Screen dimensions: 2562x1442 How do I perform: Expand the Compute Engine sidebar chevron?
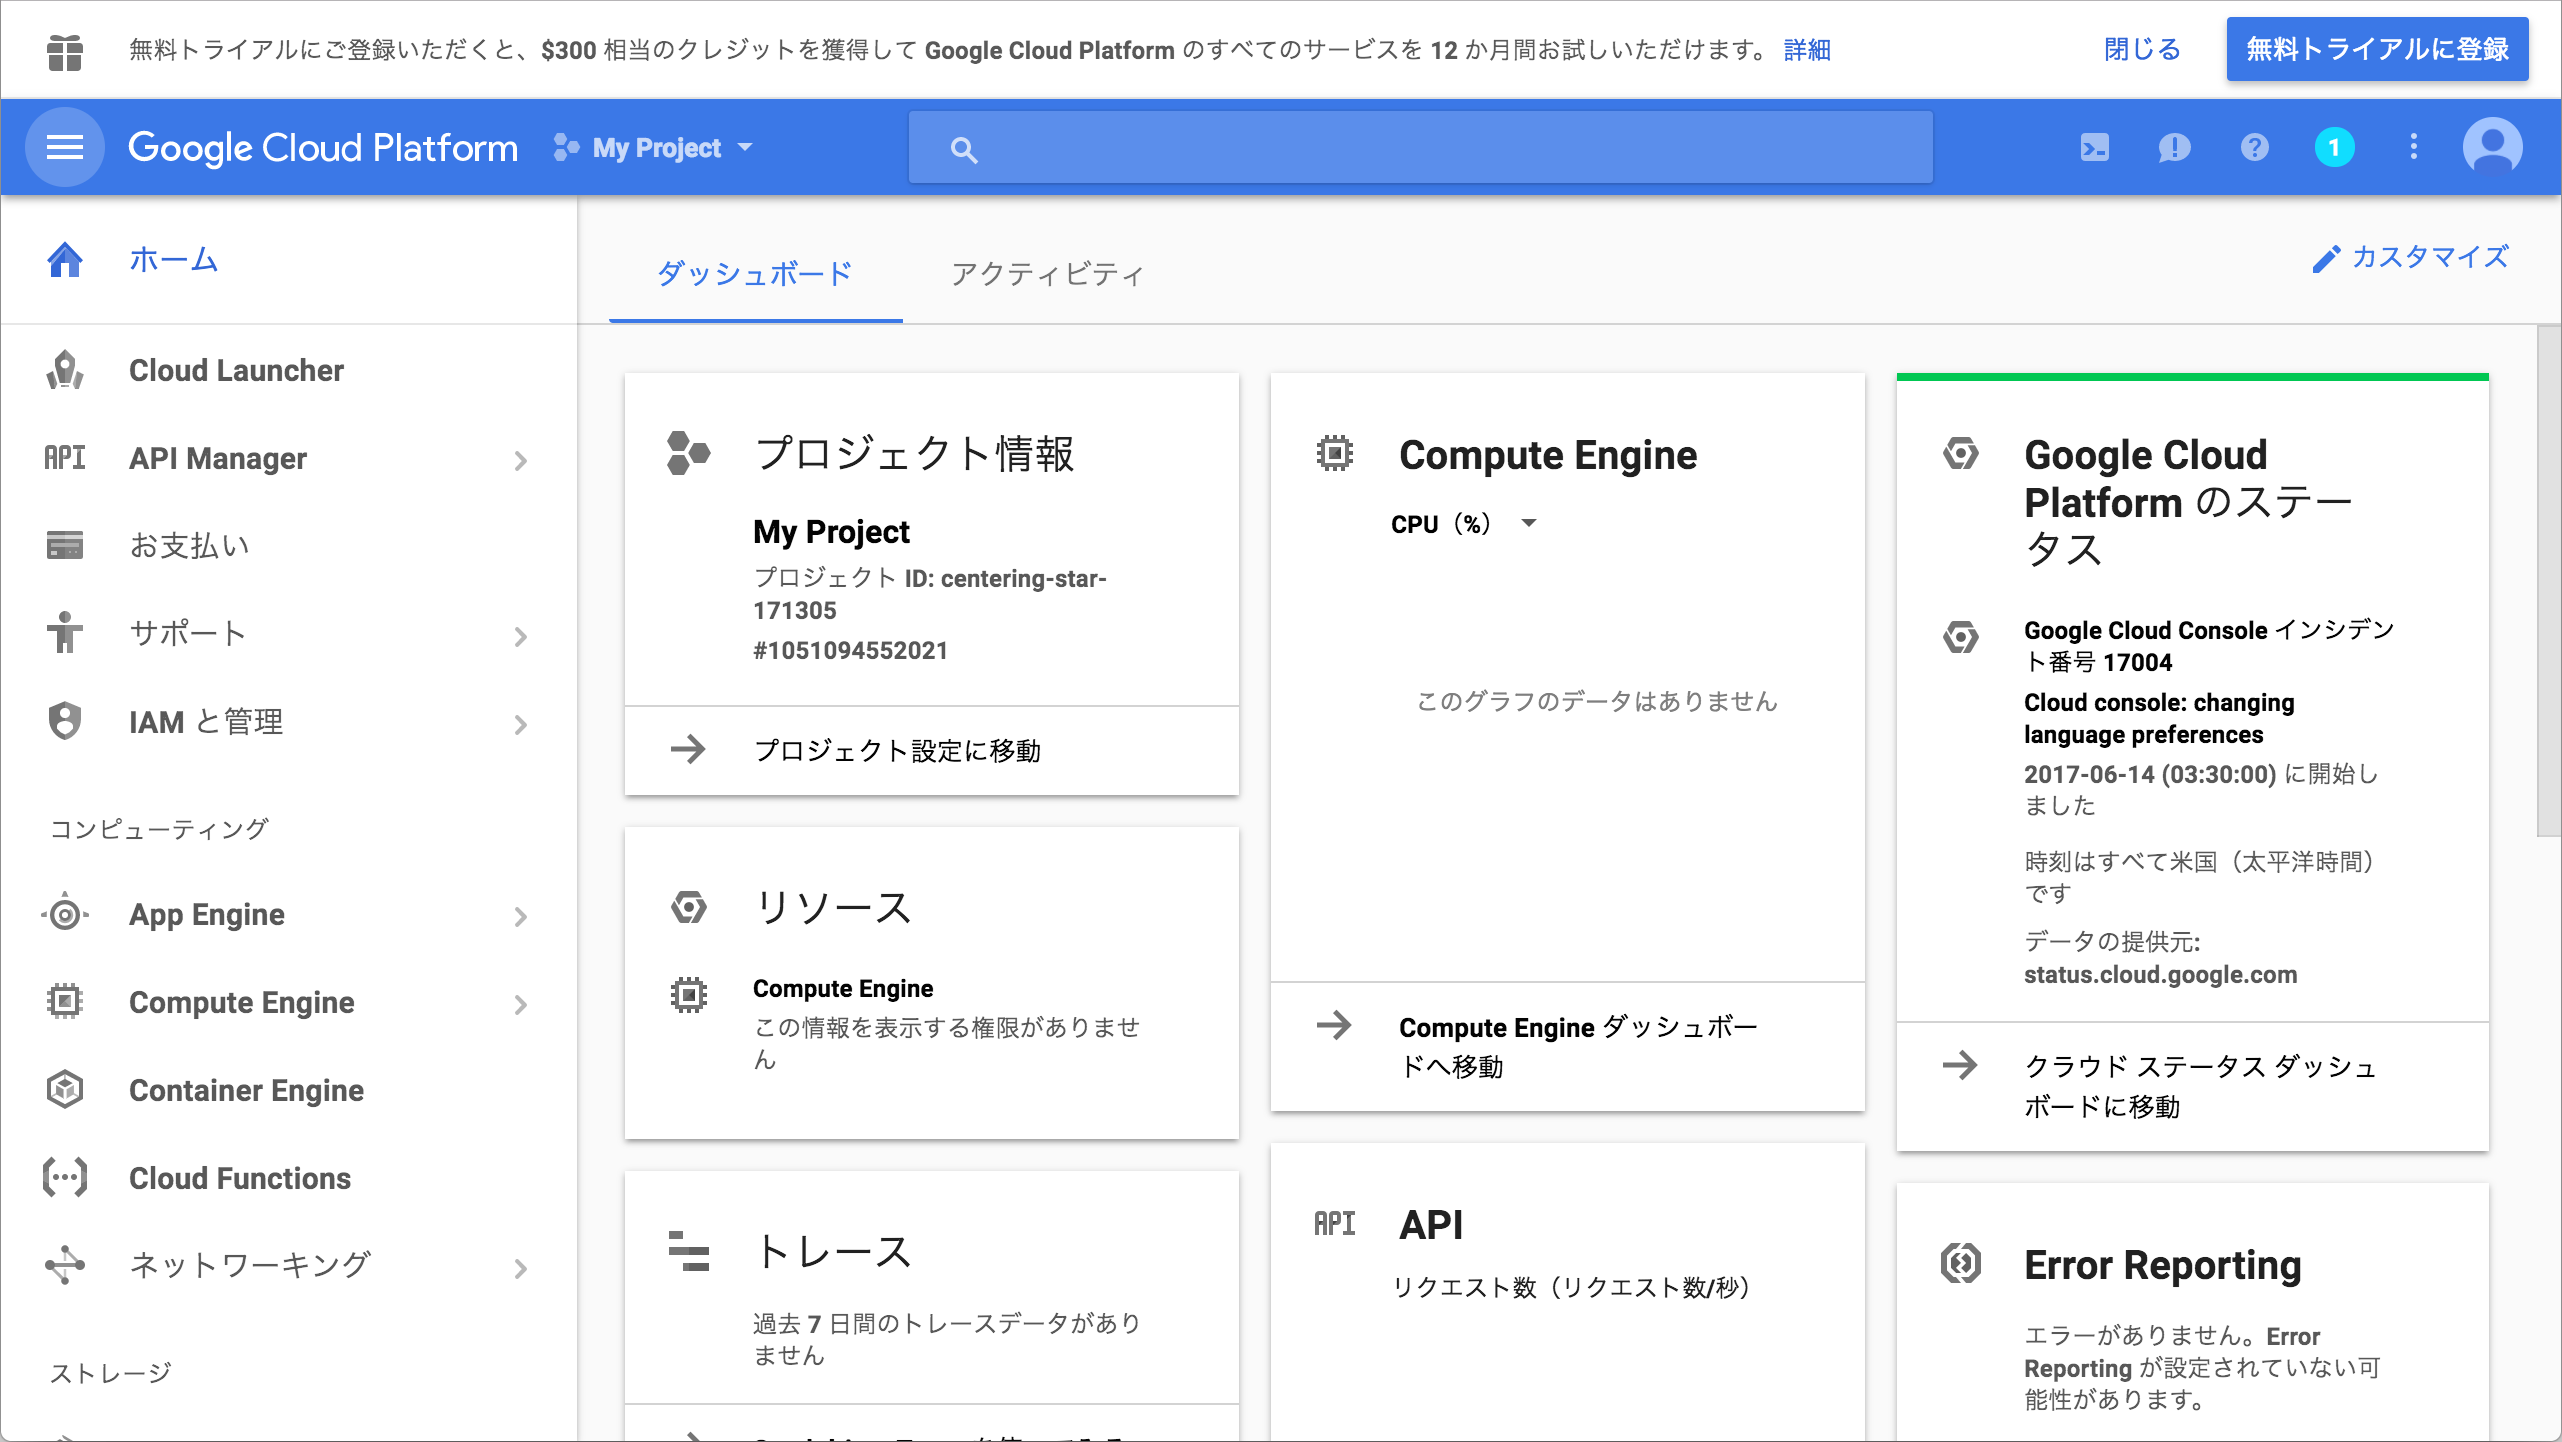(x=520, y=1005)
